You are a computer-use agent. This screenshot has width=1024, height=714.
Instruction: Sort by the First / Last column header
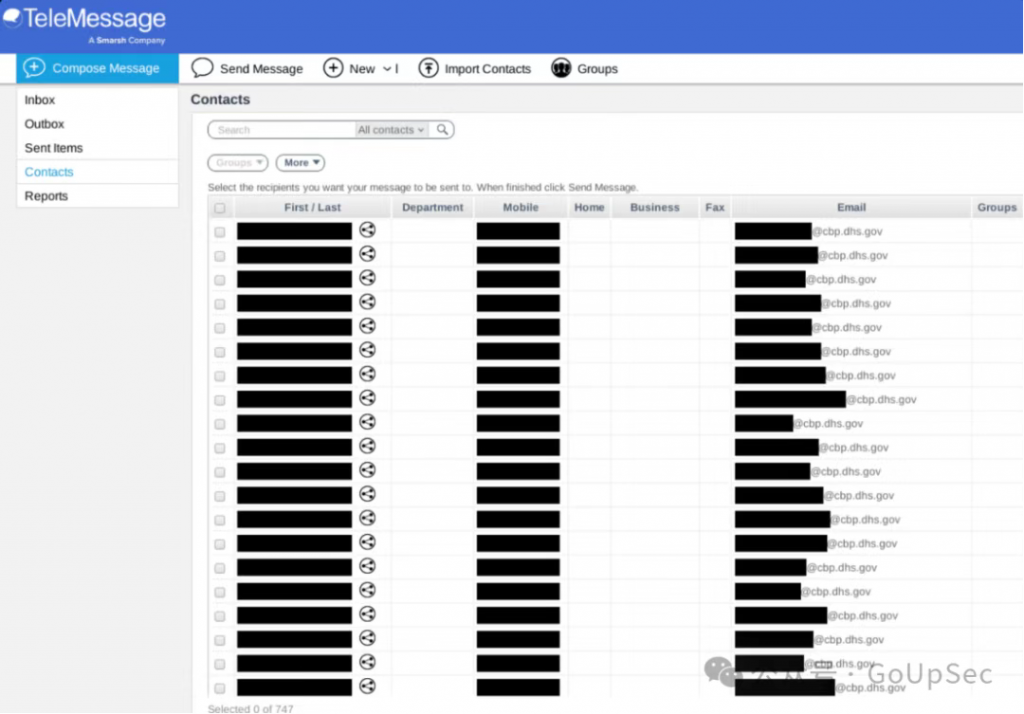(313, 207)
